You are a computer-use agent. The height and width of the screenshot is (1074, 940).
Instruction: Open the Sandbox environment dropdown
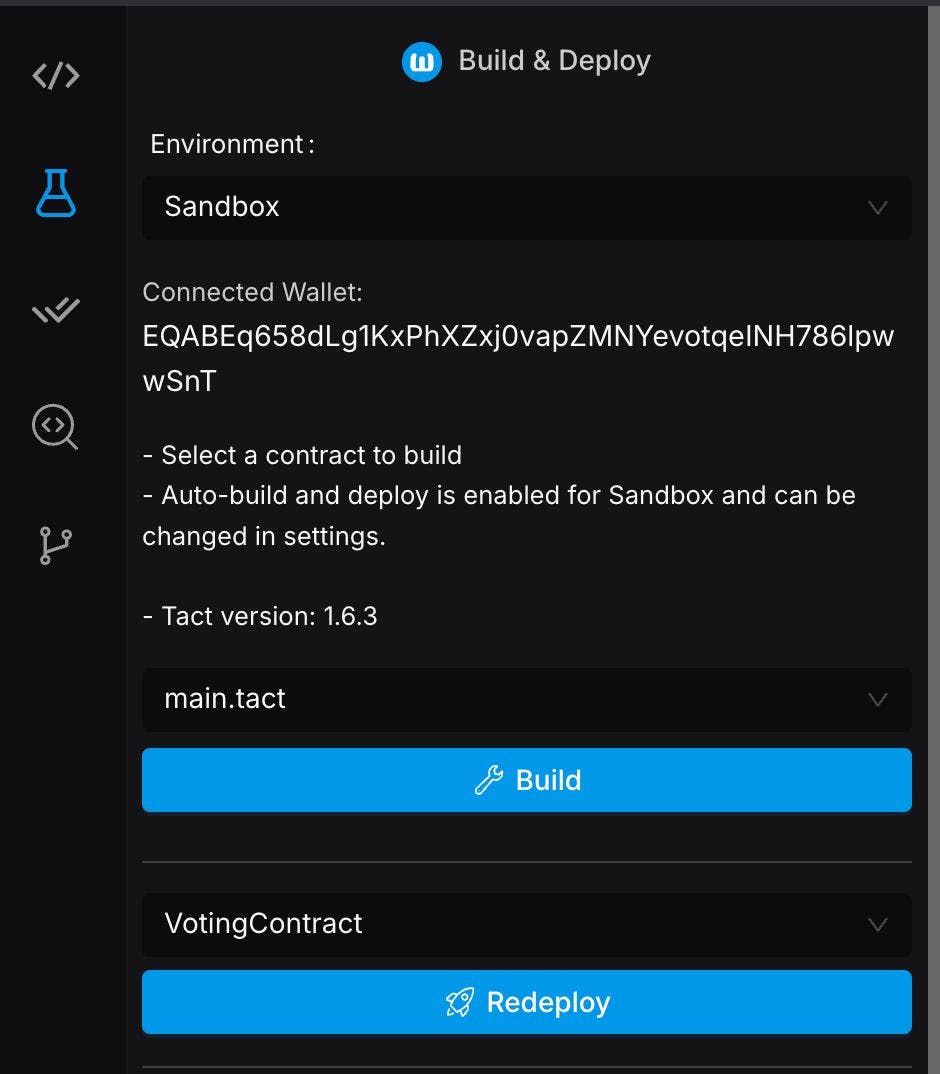tap(526, 208)
